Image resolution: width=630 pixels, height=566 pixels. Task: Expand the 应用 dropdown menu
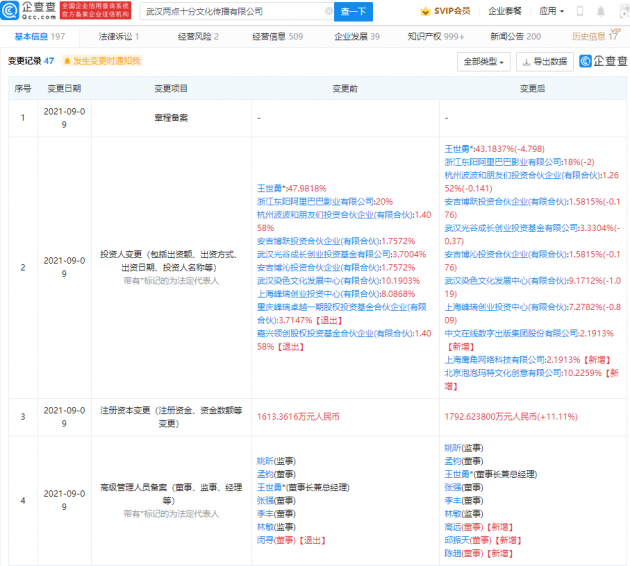pos(551,11)
